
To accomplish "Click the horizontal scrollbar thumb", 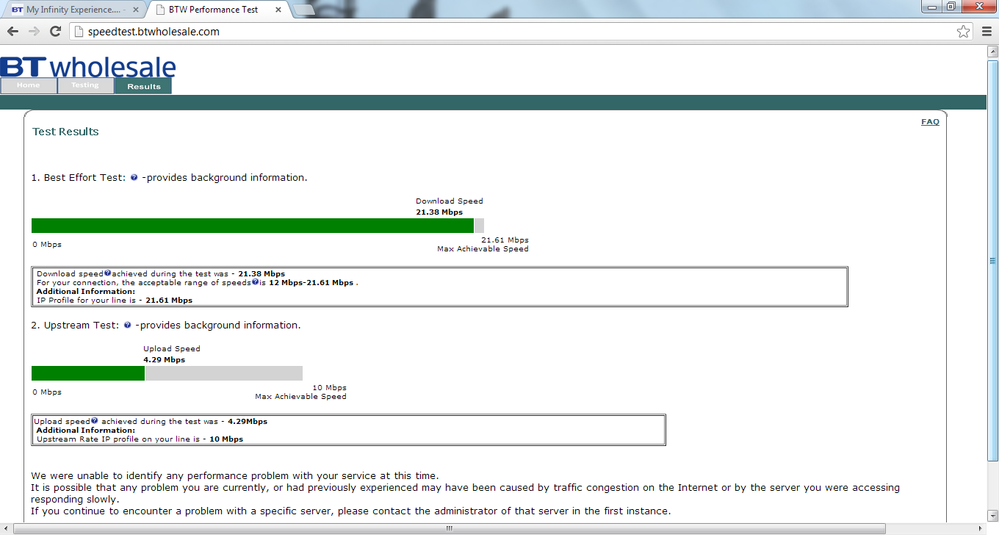I will pos(449,529).
